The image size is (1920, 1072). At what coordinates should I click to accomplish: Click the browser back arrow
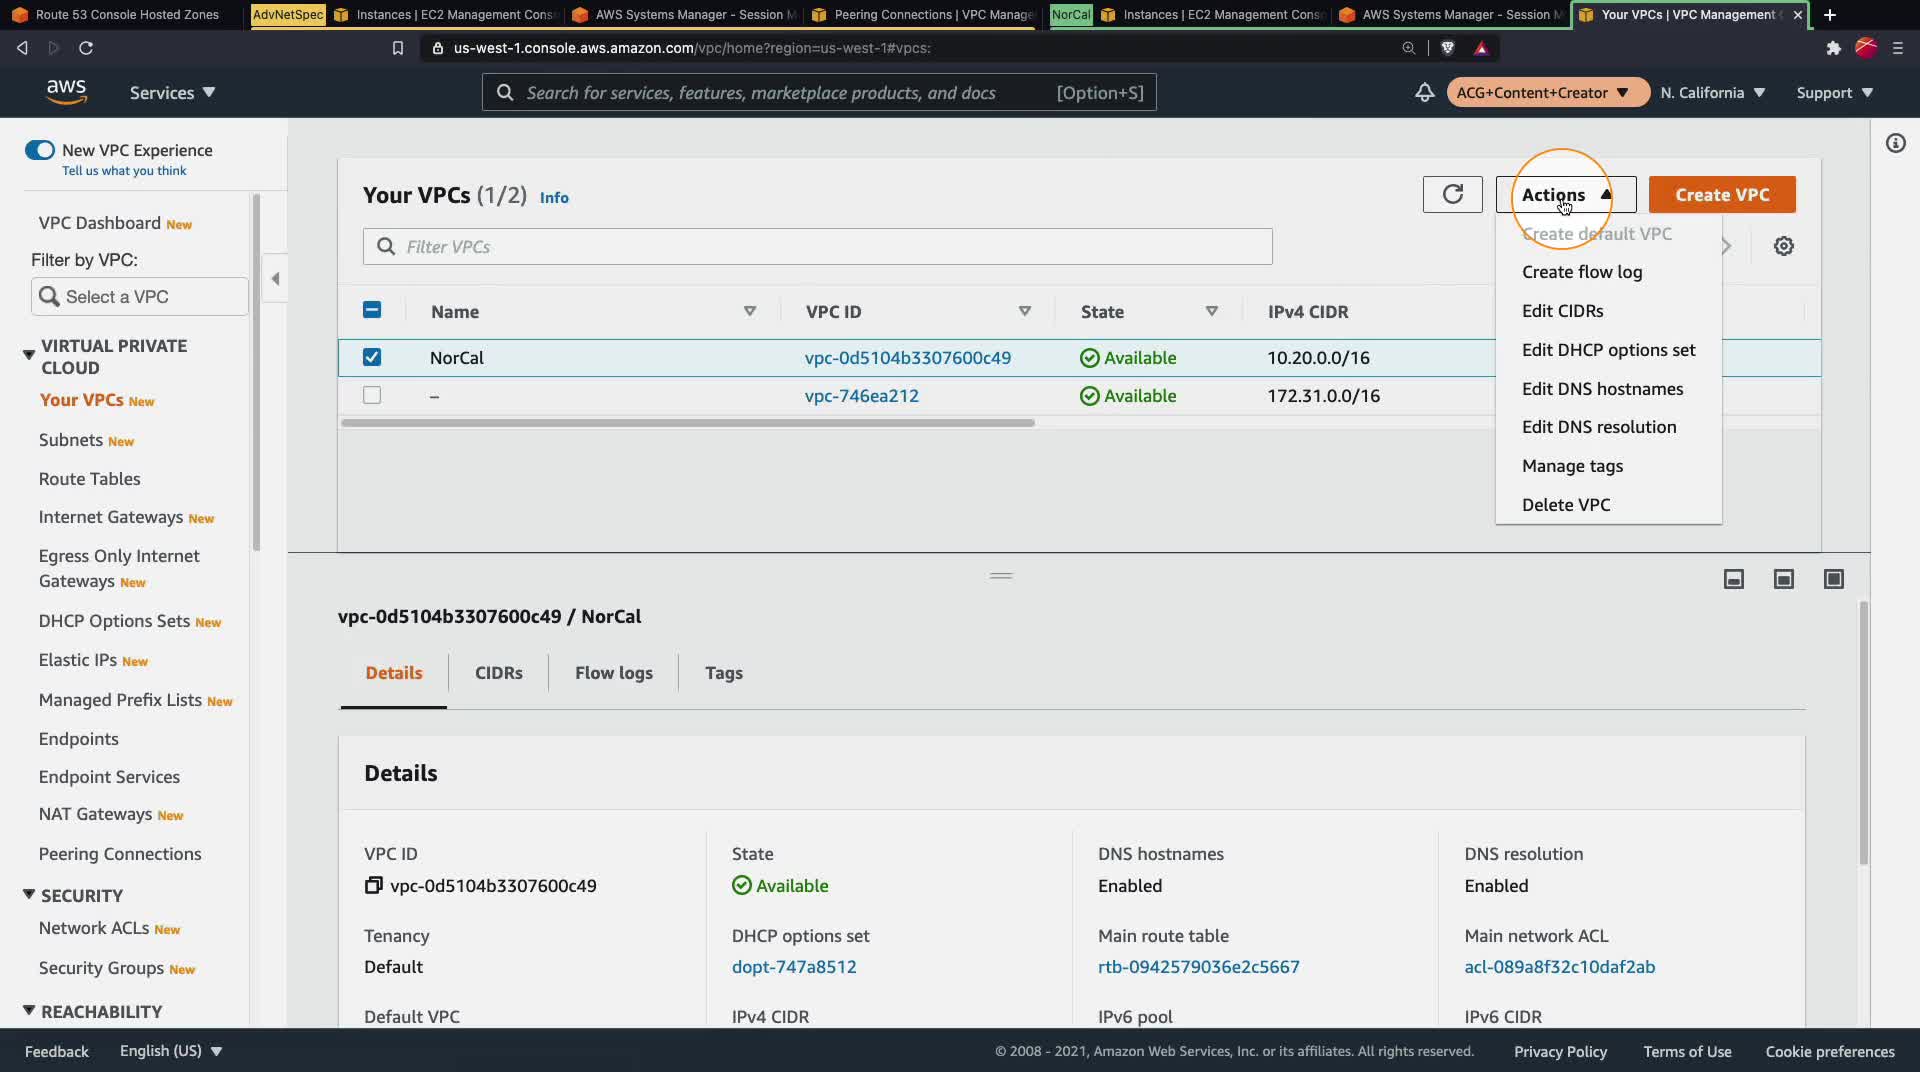[22, 48]
